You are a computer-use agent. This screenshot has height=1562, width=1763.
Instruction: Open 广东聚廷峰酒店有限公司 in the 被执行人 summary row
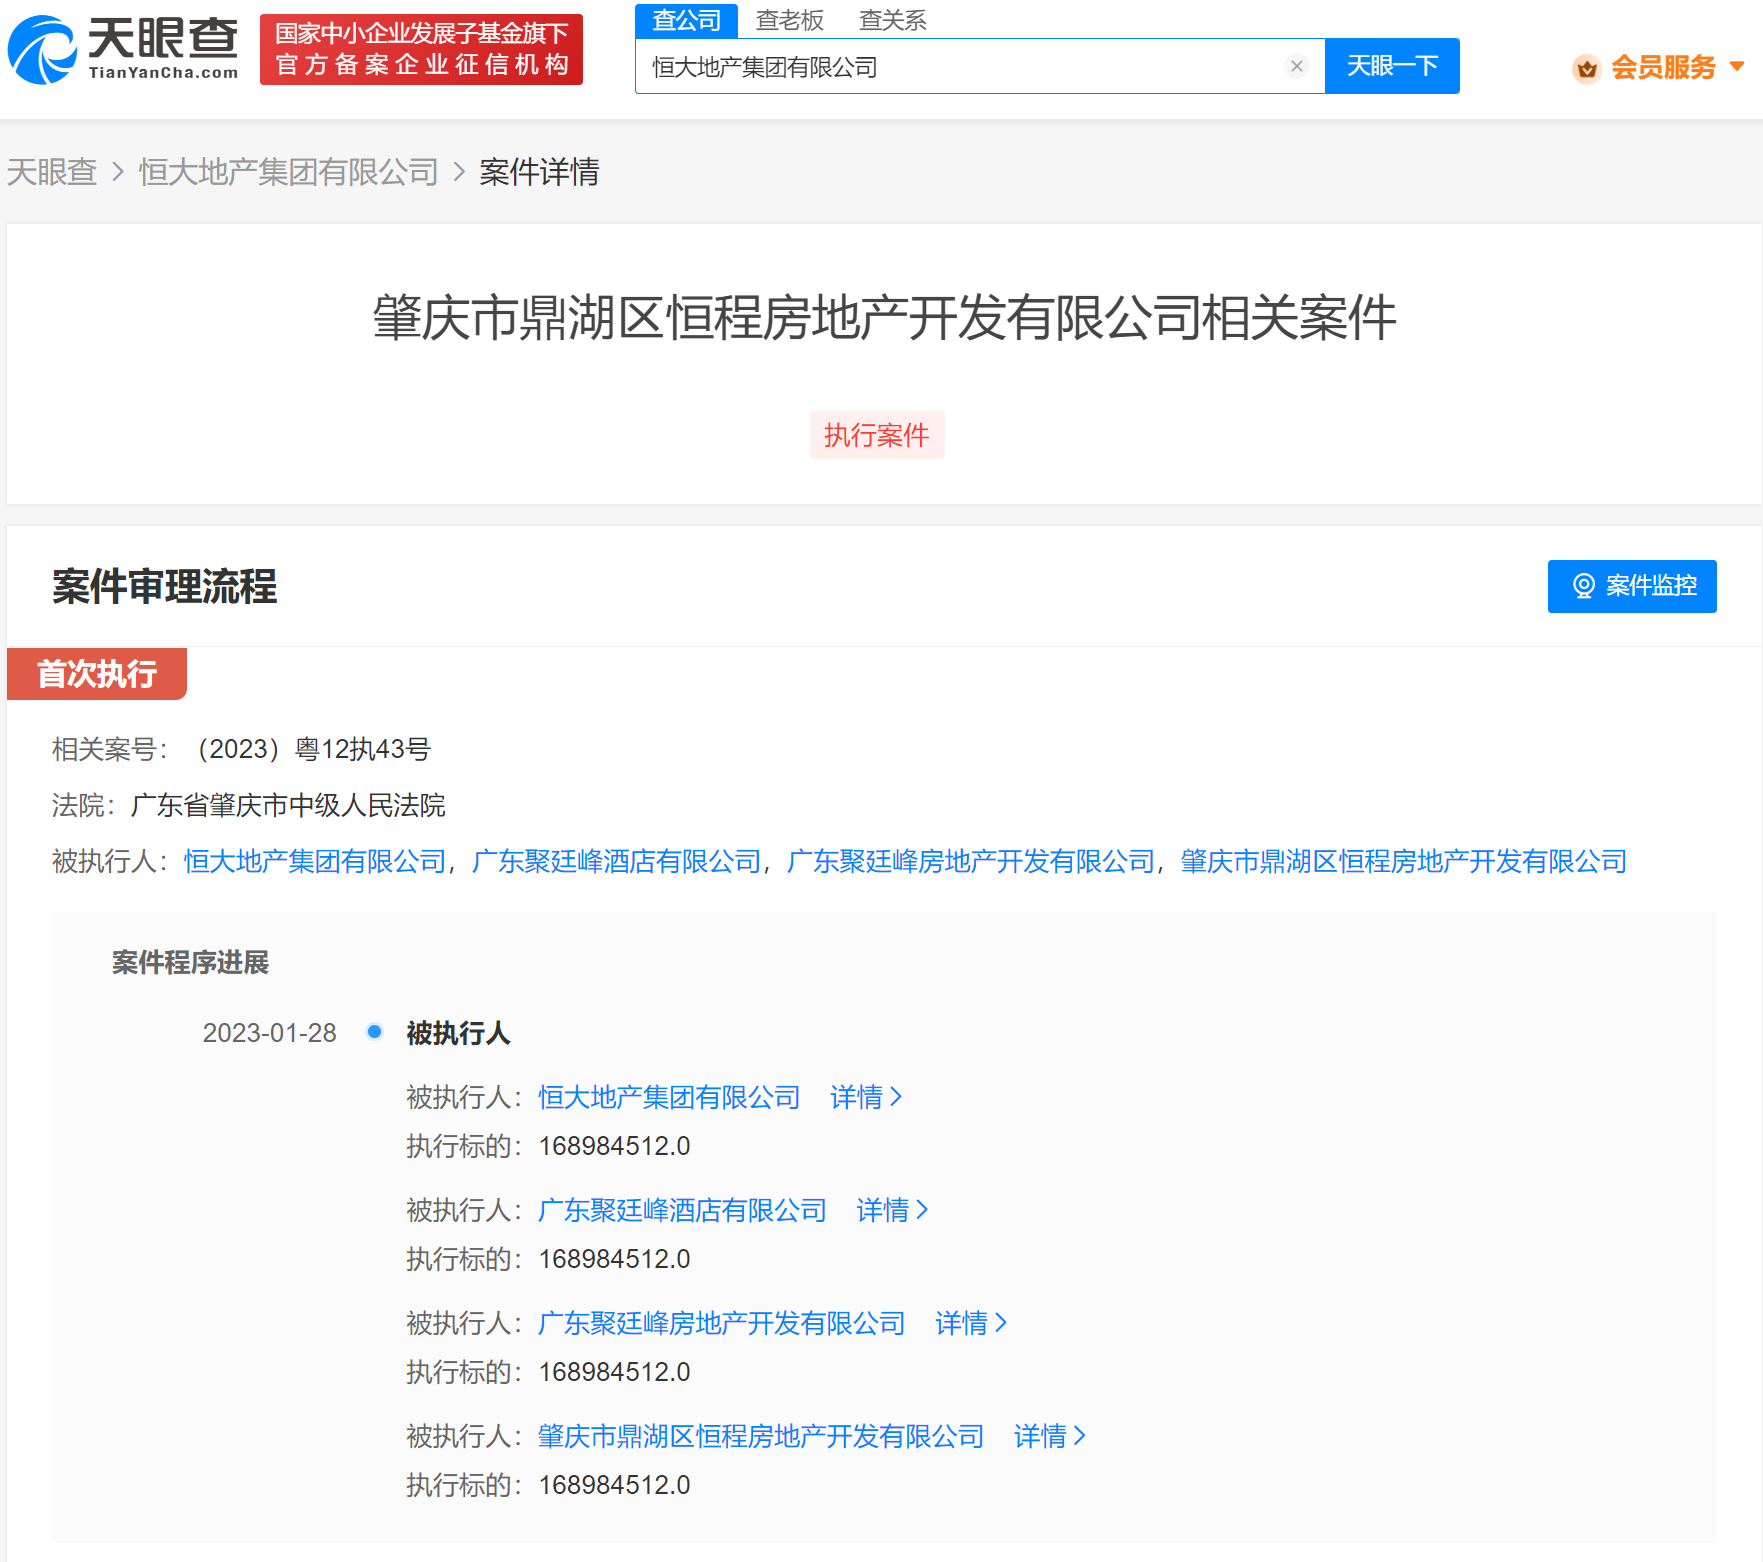point(616,861)
